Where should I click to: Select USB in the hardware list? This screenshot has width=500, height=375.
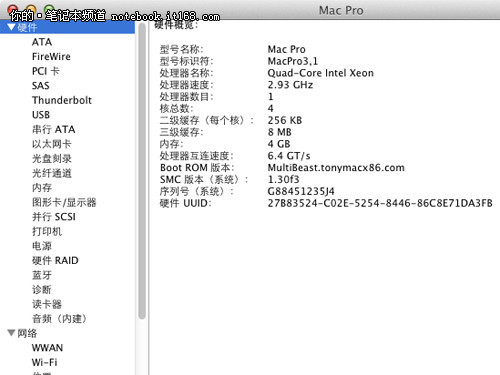(41, 115)
